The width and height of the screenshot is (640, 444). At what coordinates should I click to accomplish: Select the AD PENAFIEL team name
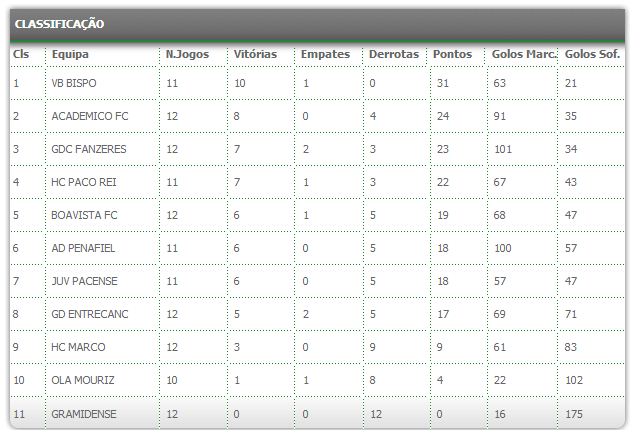click(83, 248)
